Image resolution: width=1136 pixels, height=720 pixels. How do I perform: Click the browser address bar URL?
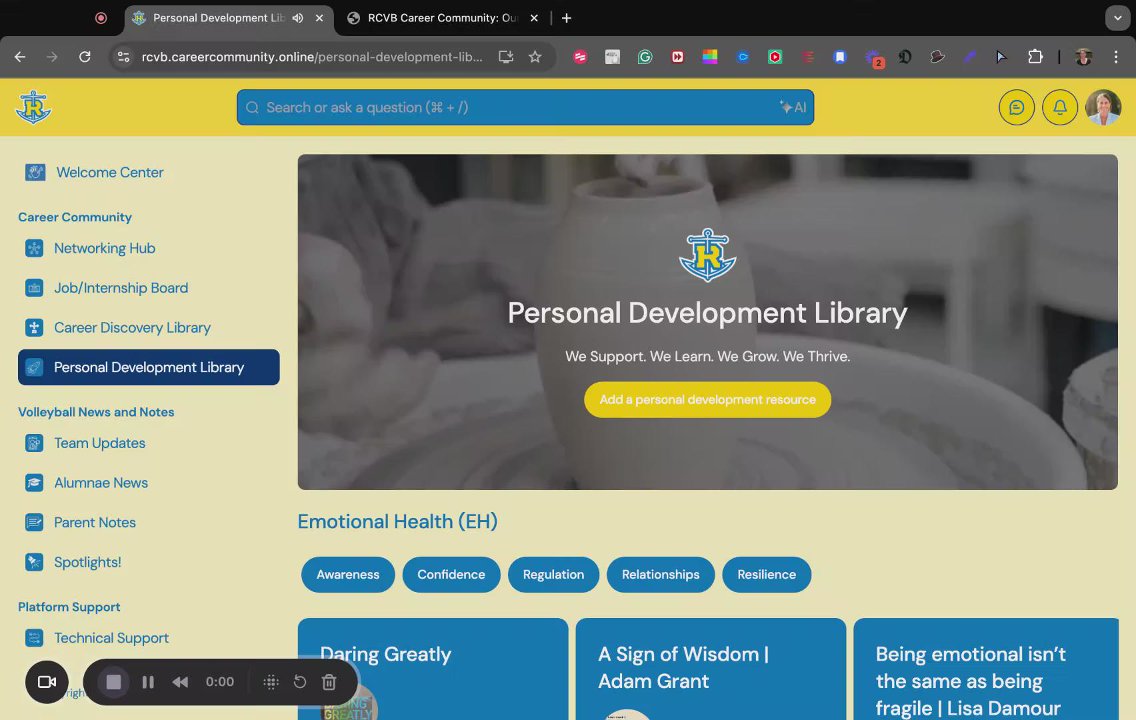pos(312,56)
